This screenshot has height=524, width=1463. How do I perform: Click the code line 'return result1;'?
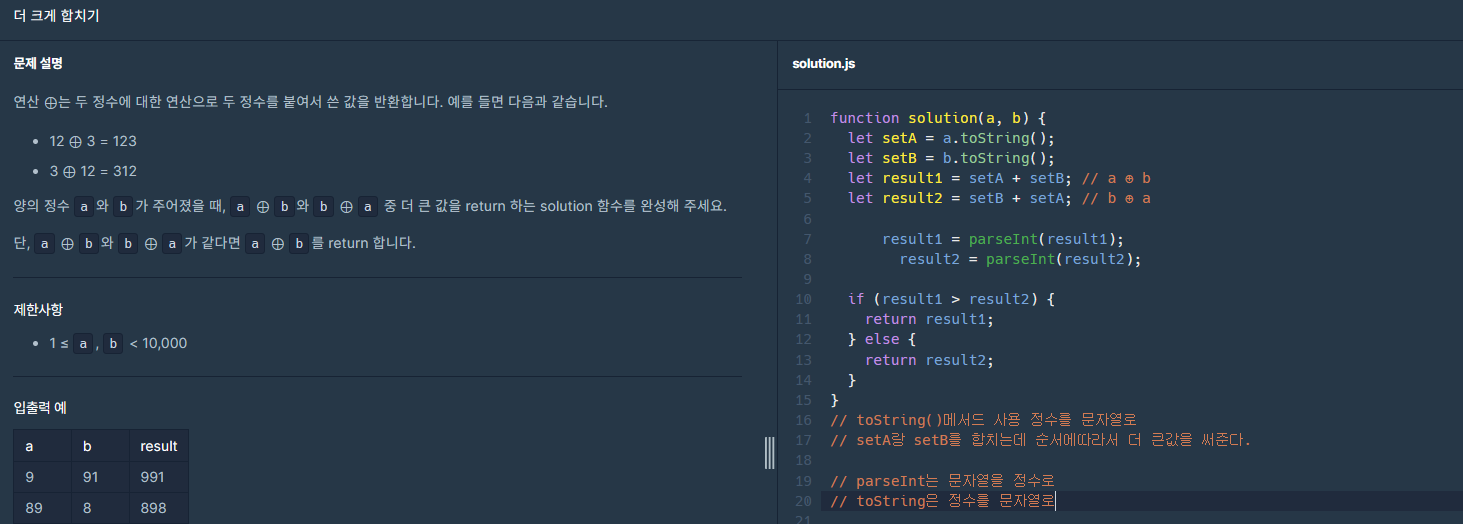point(930,319)
